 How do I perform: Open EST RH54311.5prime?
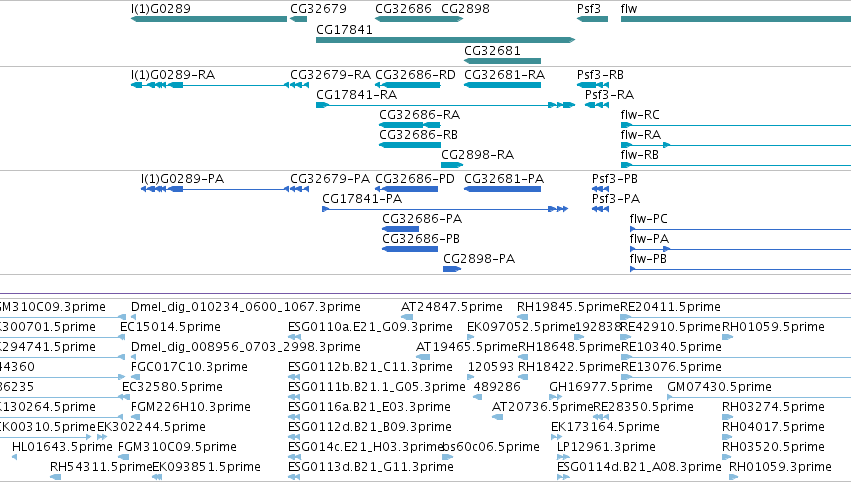click(x=101, y=467)
